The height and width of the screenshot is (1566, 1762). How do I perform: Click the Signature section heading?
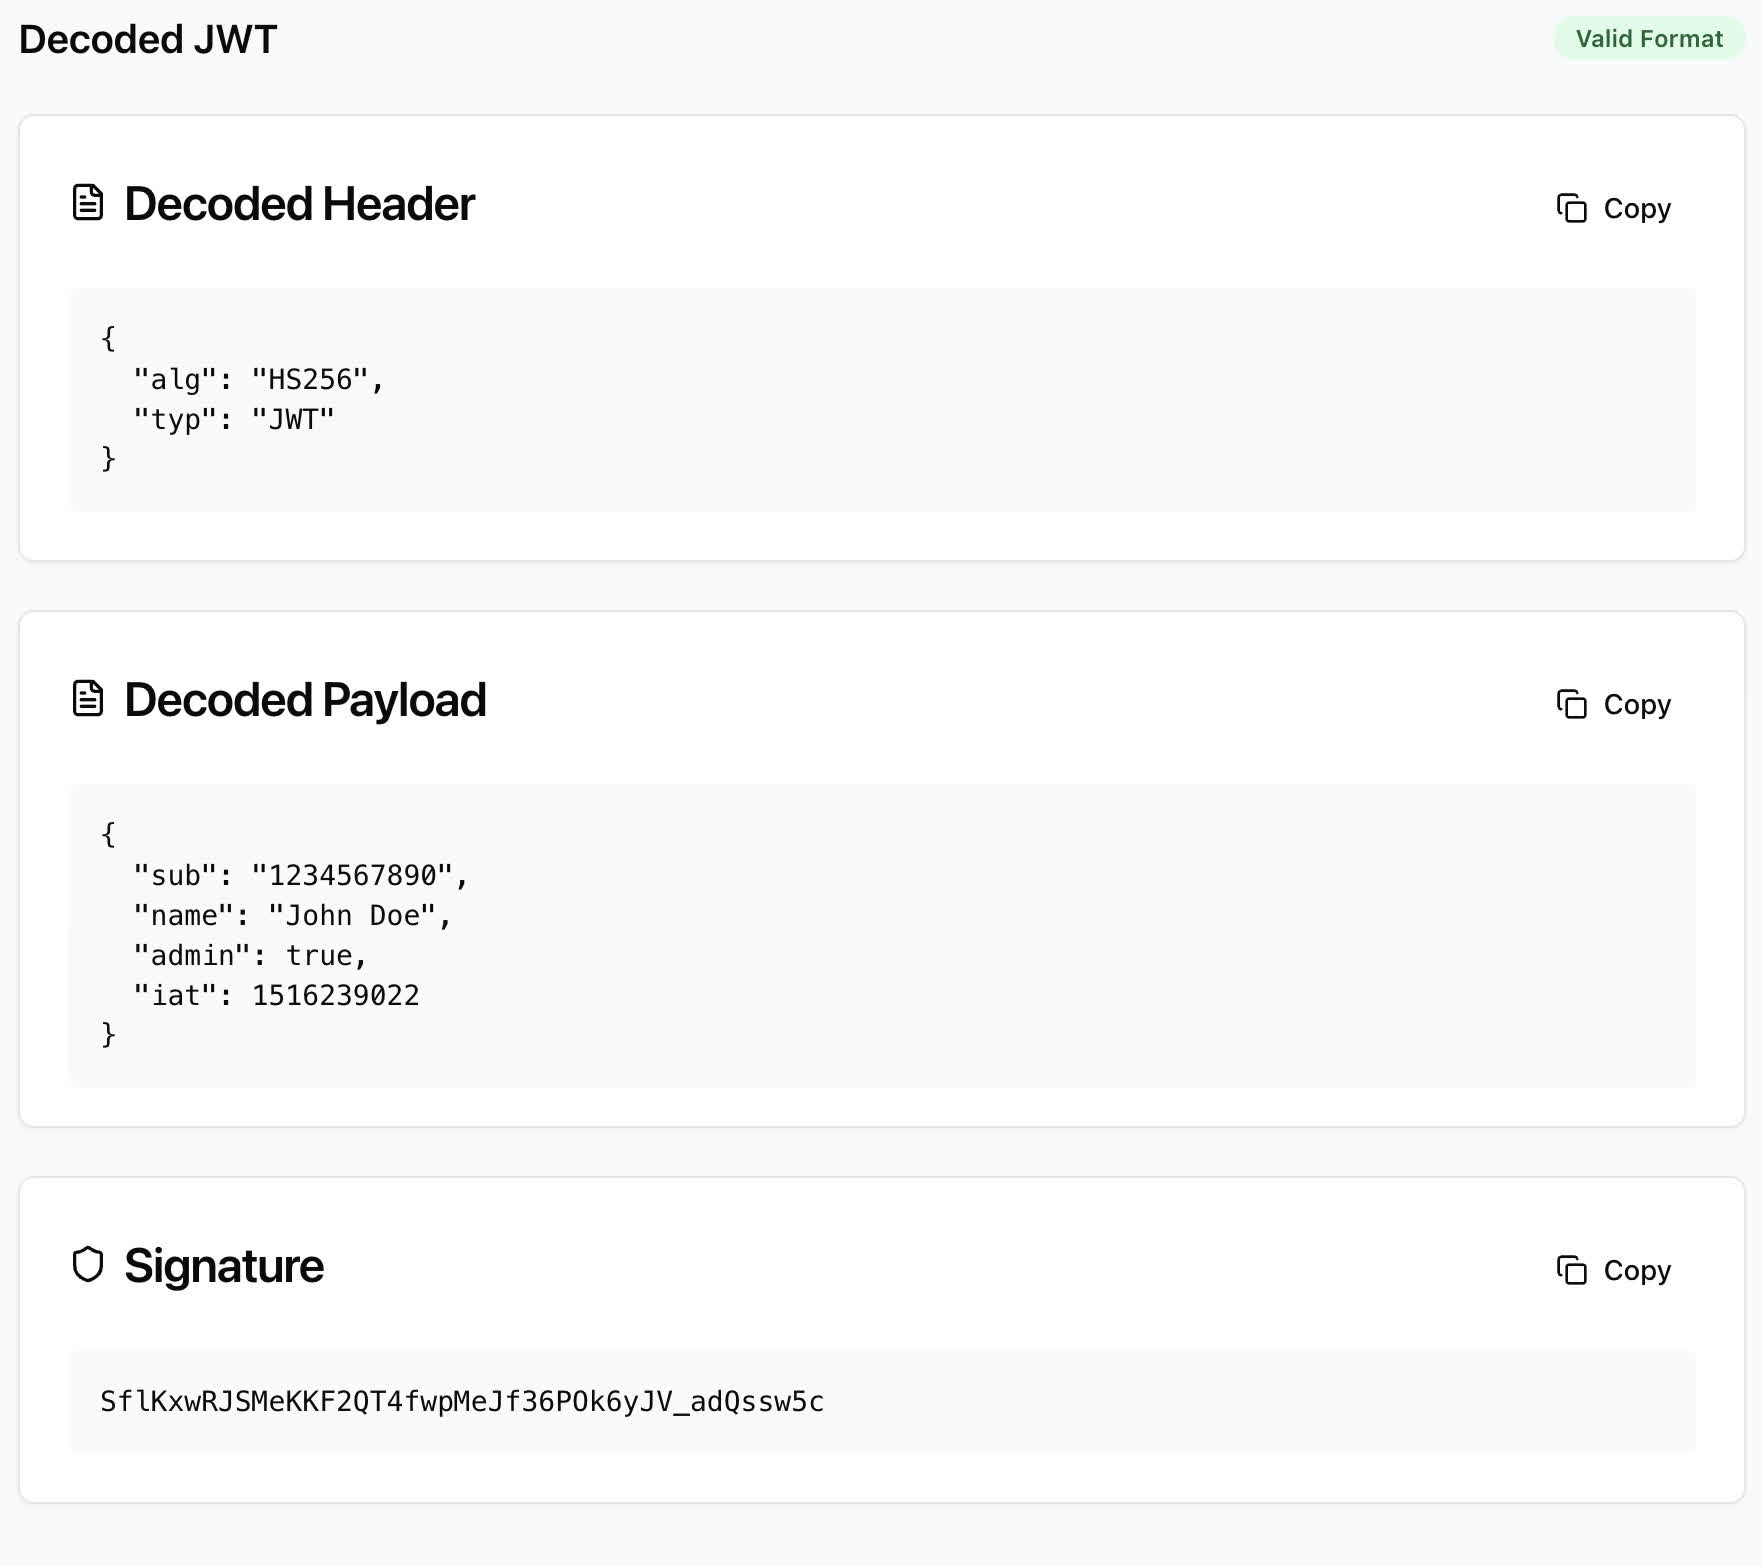pyautogui.click(x=222, y=1264)
